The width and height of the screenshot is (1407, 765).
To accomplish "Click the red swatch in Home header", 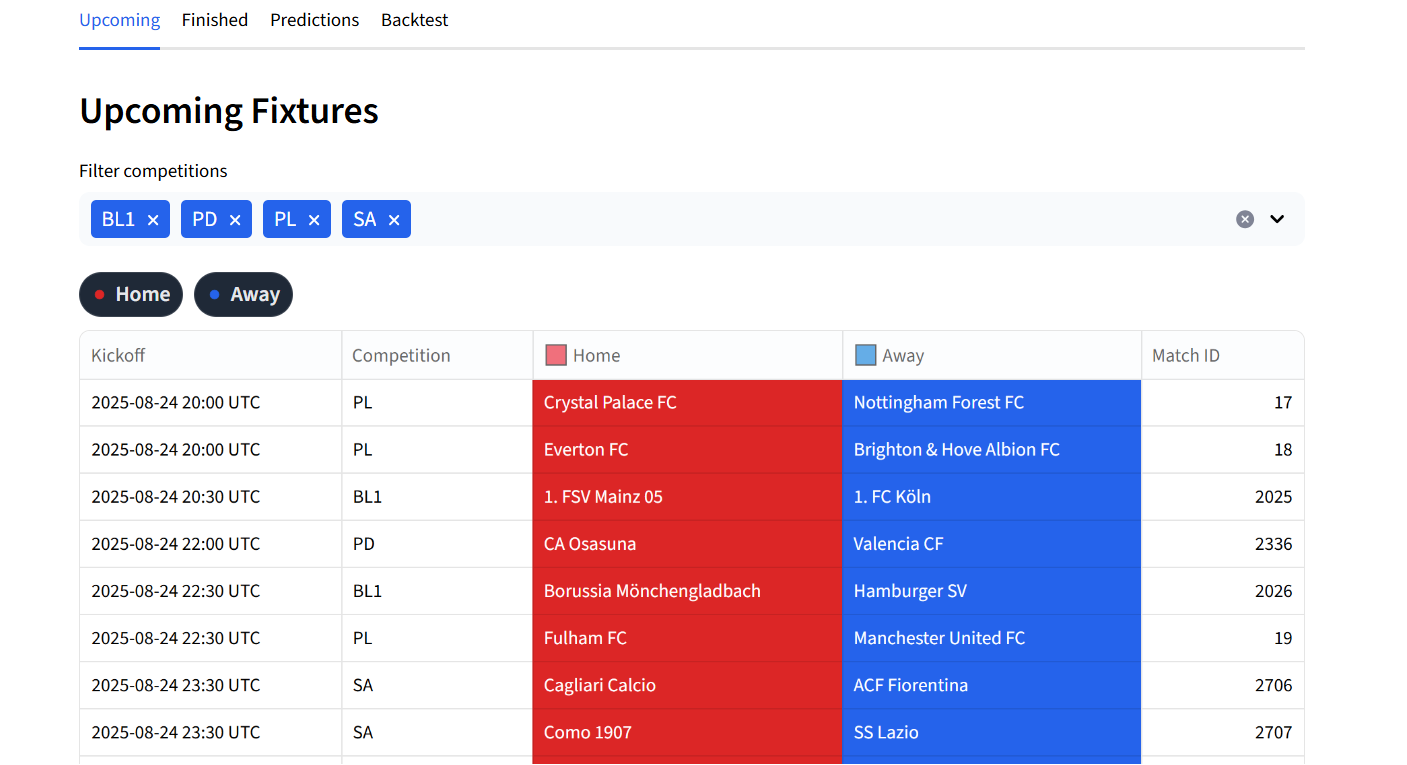I will pyautogui.click(x=556, y=355).
